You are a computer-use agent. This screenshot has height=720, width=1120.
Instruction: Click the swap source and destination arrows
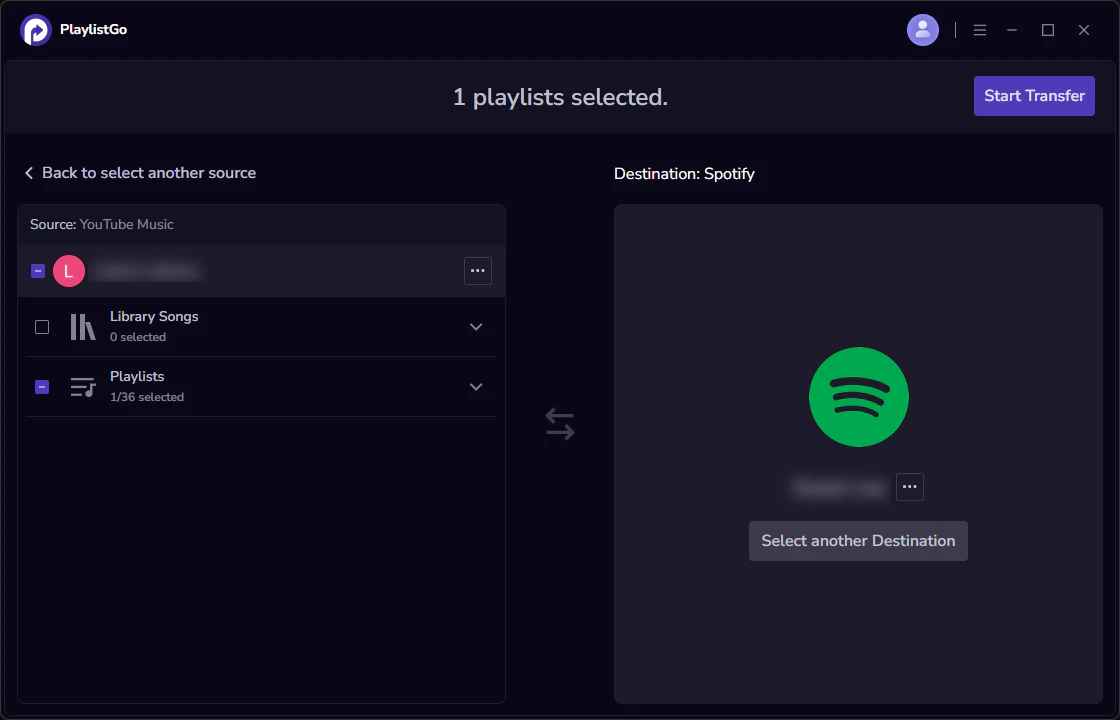coord(560,424)
